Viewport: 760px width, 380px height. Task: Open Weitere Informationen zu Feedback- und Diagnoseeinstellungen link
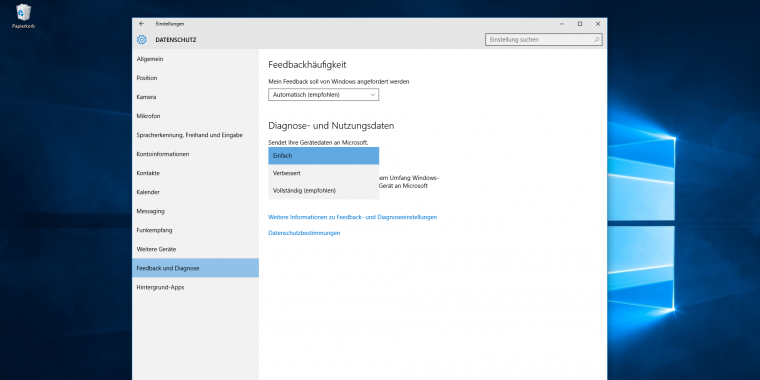(352, 217)
